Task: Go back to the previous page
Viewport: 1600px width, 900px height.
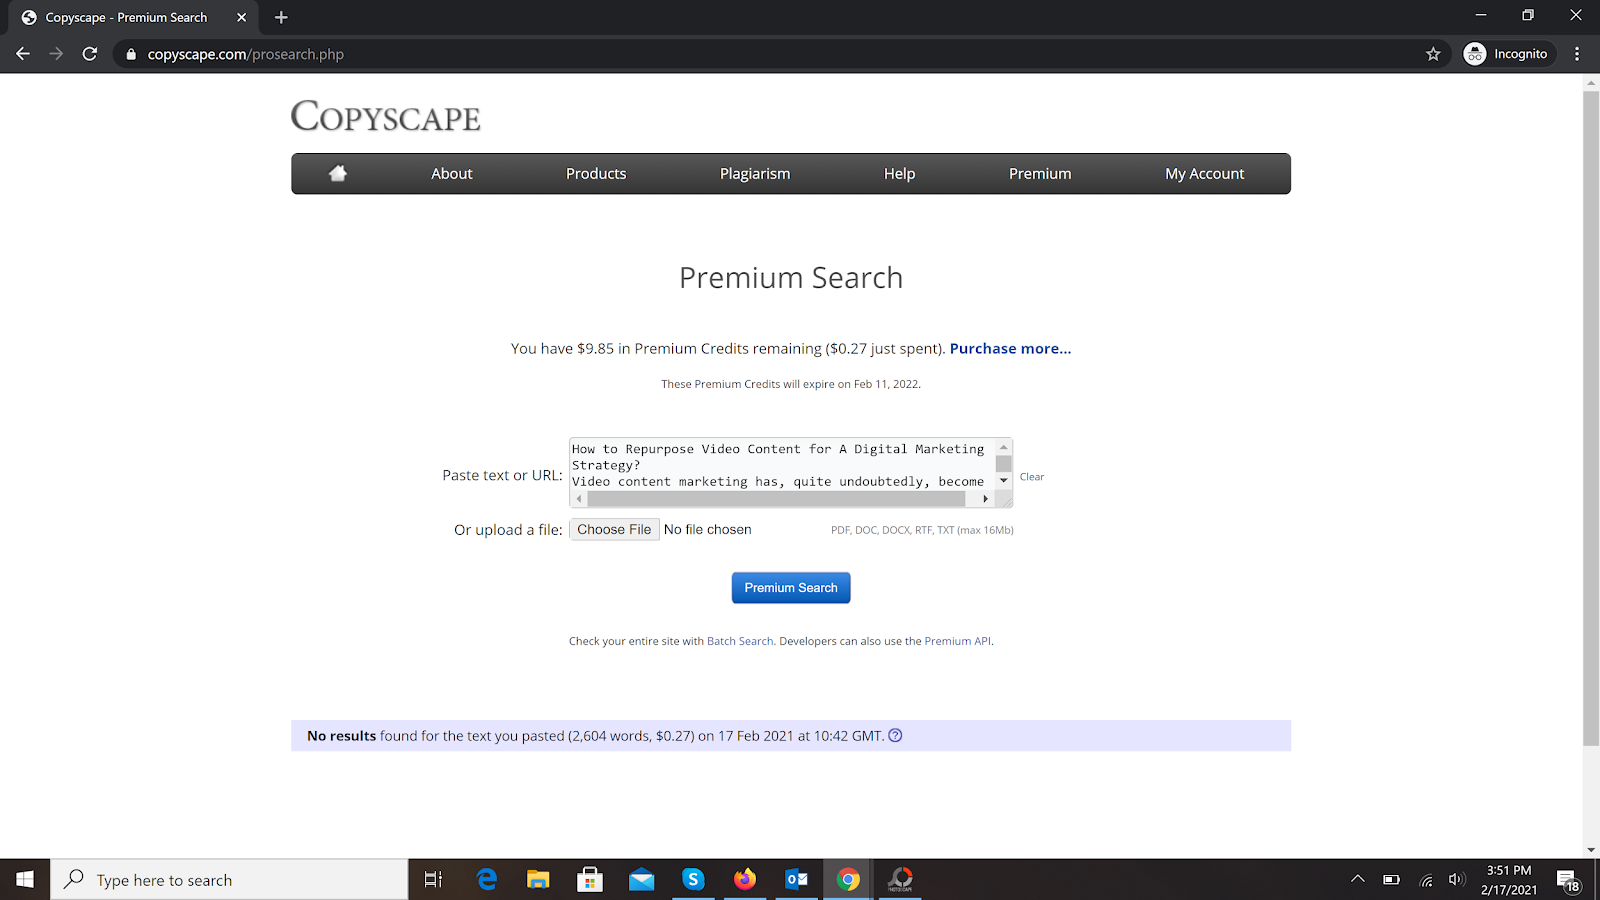Action: [x=23, y=54]
